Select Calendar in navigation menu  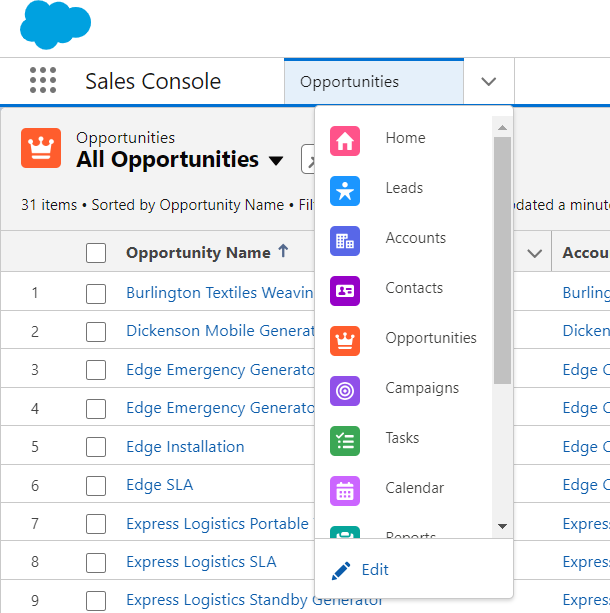point(414,488)
